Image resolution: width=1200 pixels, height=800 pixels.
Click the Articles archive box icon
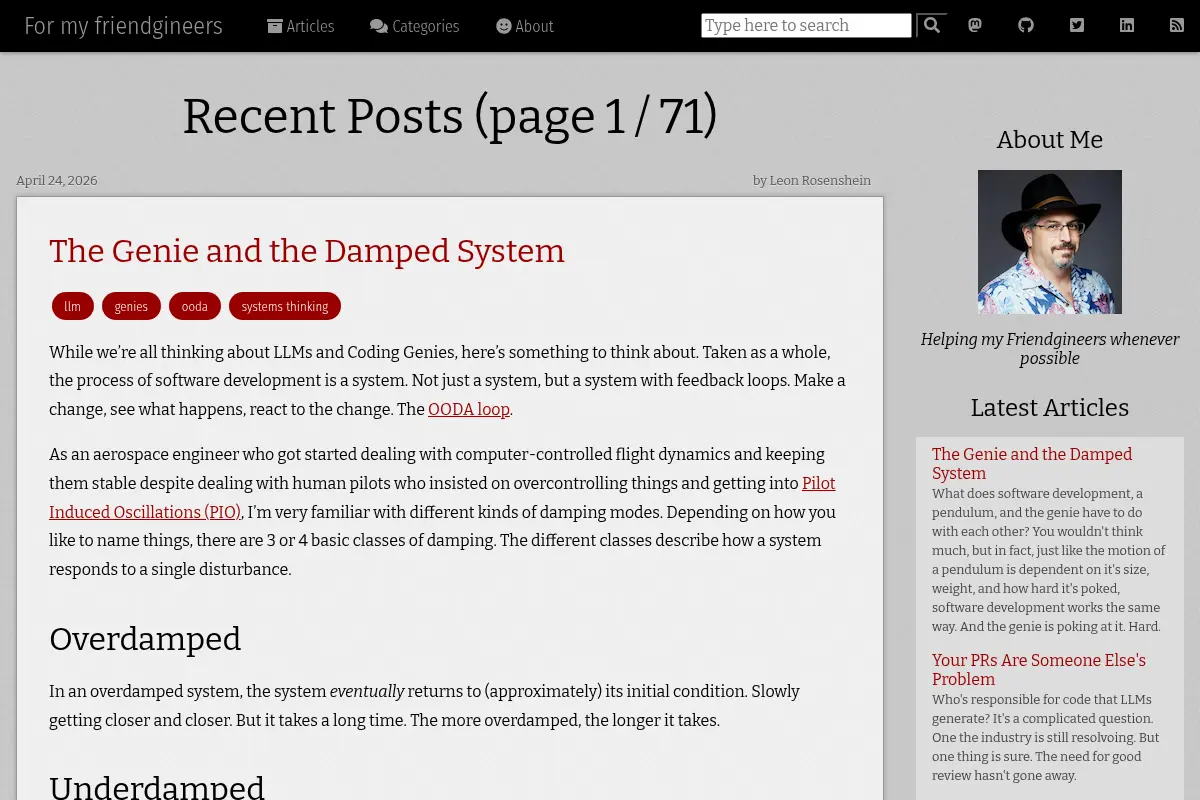tap(275, 26)
